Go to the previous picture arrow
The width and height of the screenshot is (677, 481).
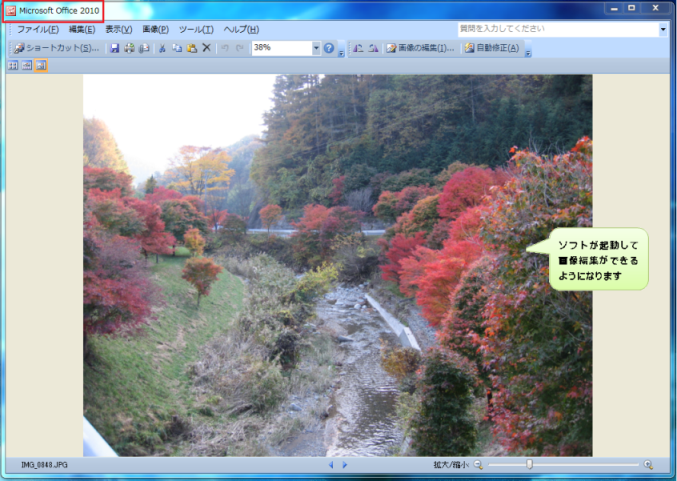pyautogui.click(x=331, y=465)
